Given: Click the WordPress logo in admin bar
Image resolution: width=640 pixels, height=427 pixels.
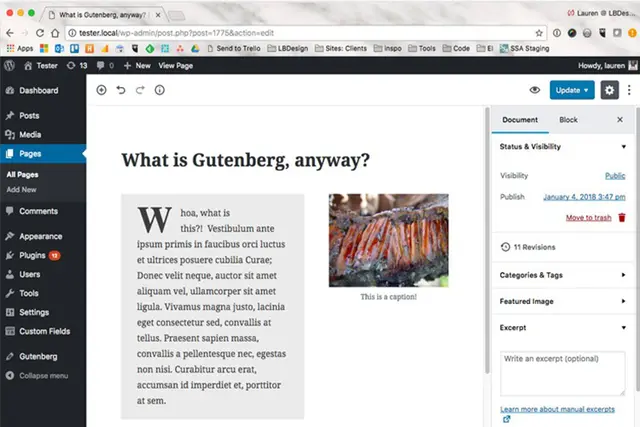Looking at the screenshot, I should 10,65.
